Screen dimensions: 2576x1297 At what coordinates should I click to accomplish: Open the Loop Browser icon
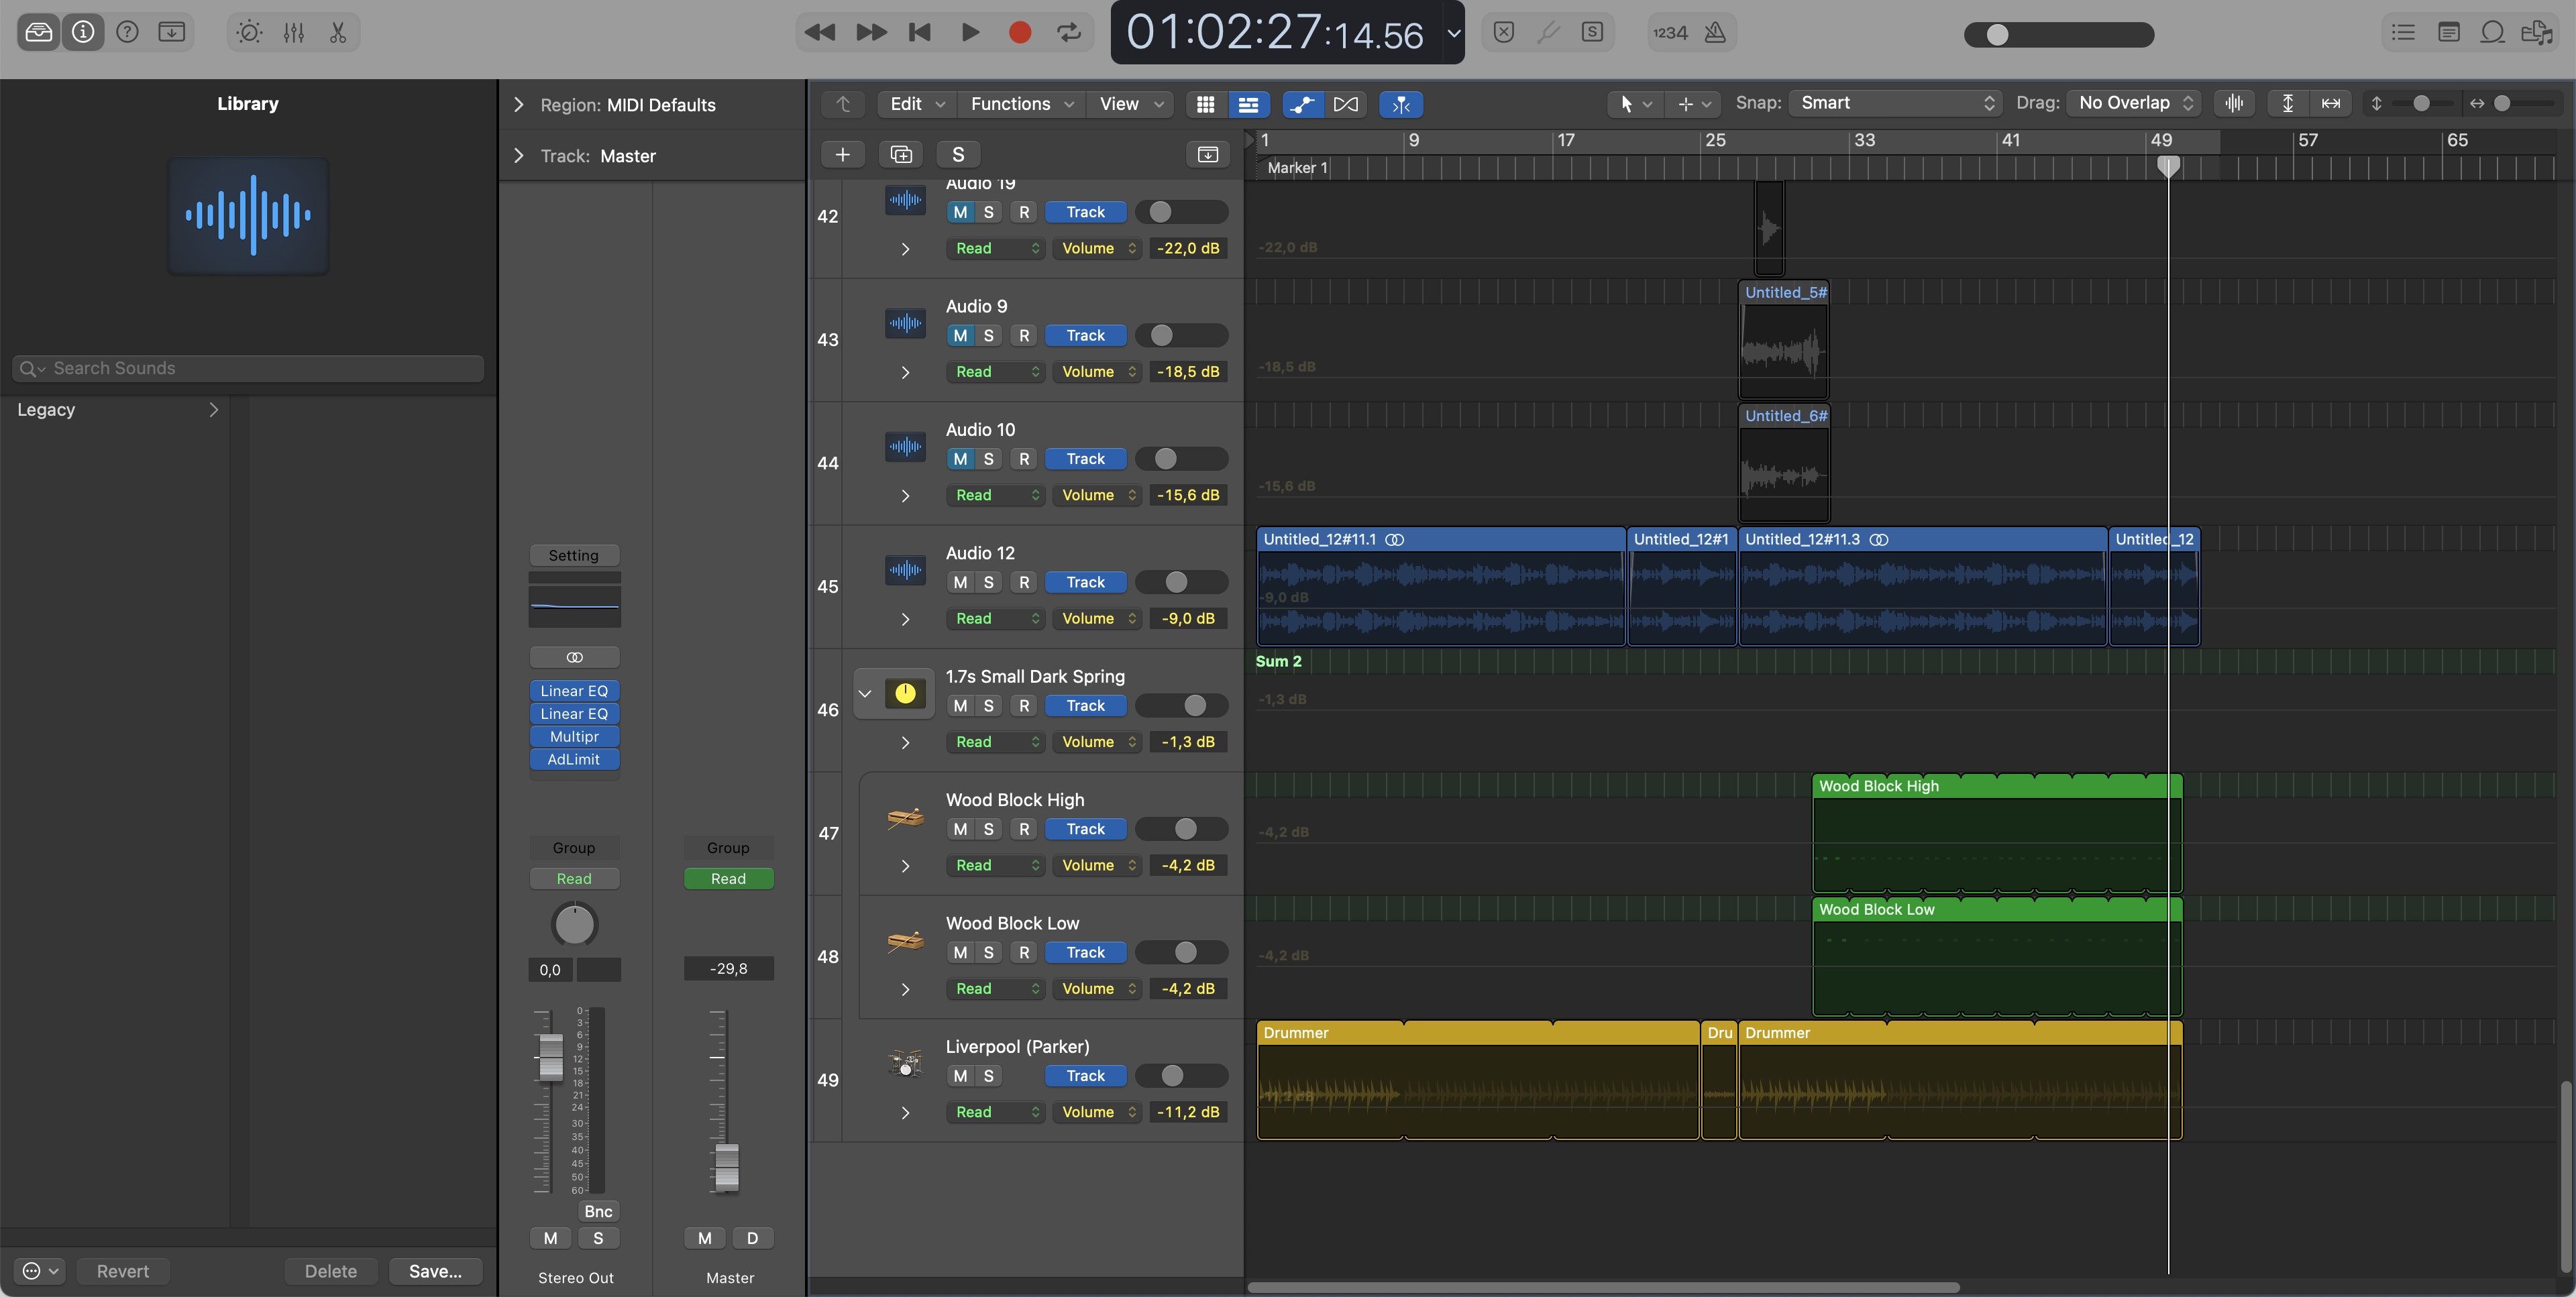pos(2492,33)
